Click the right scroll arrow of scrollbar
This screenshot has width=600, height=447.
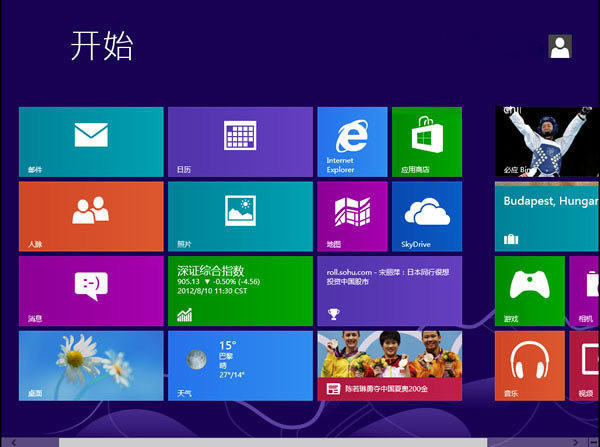click(575, 442)
